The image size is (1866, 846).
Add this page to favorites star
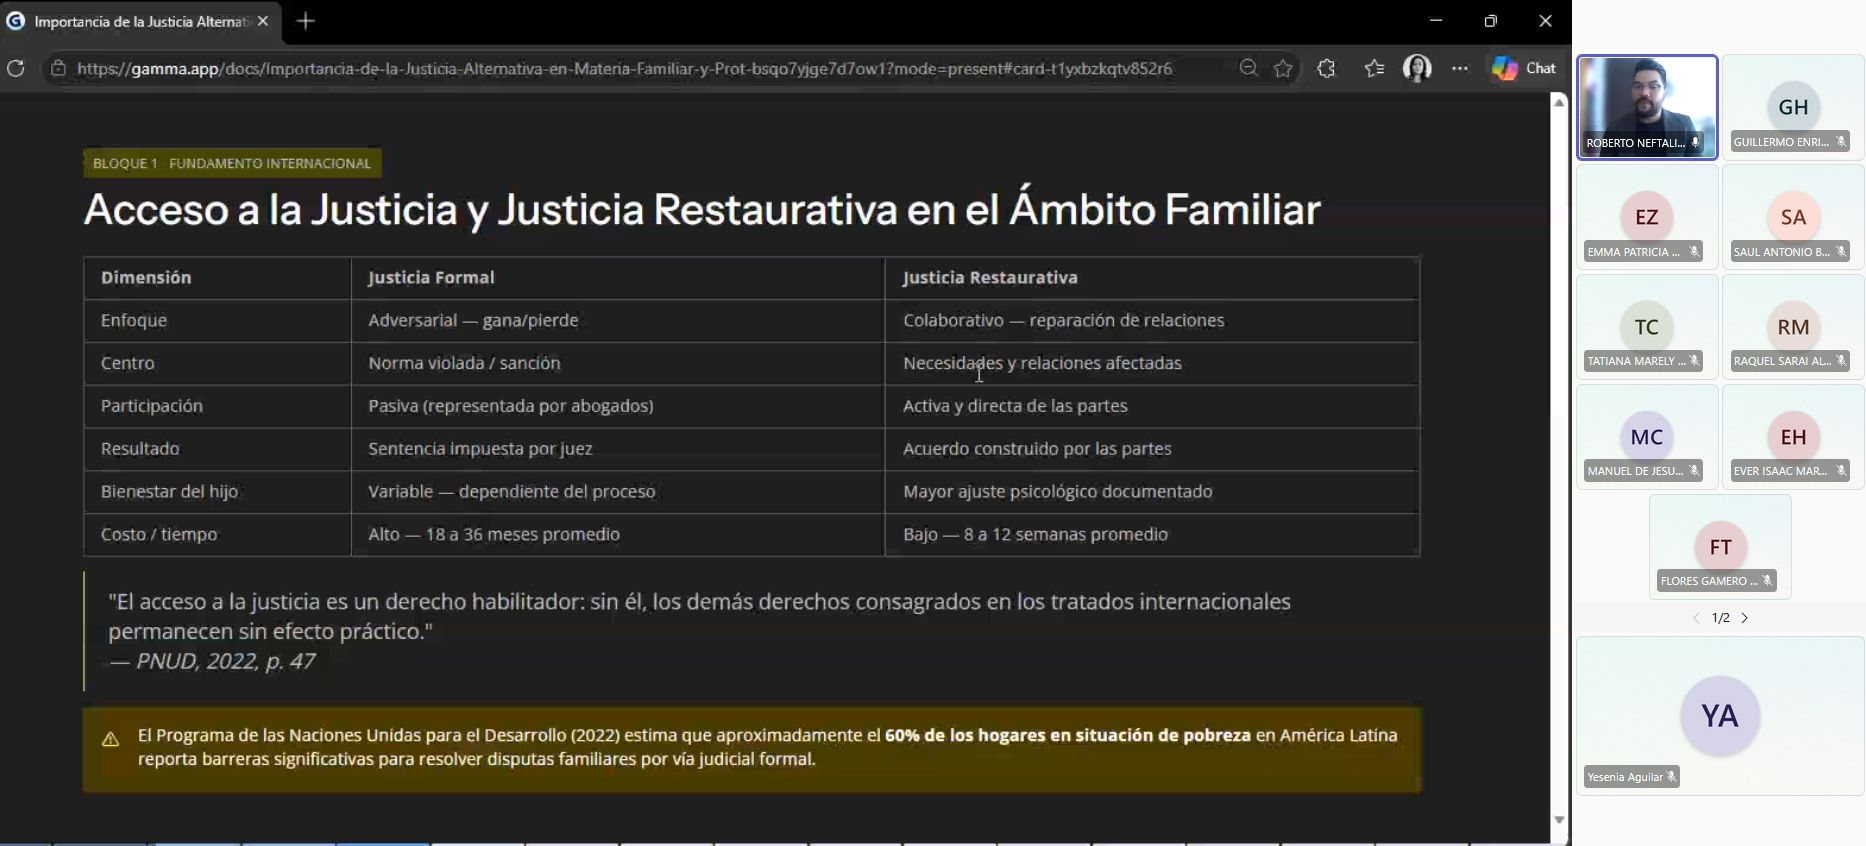tap(1283, 68)
